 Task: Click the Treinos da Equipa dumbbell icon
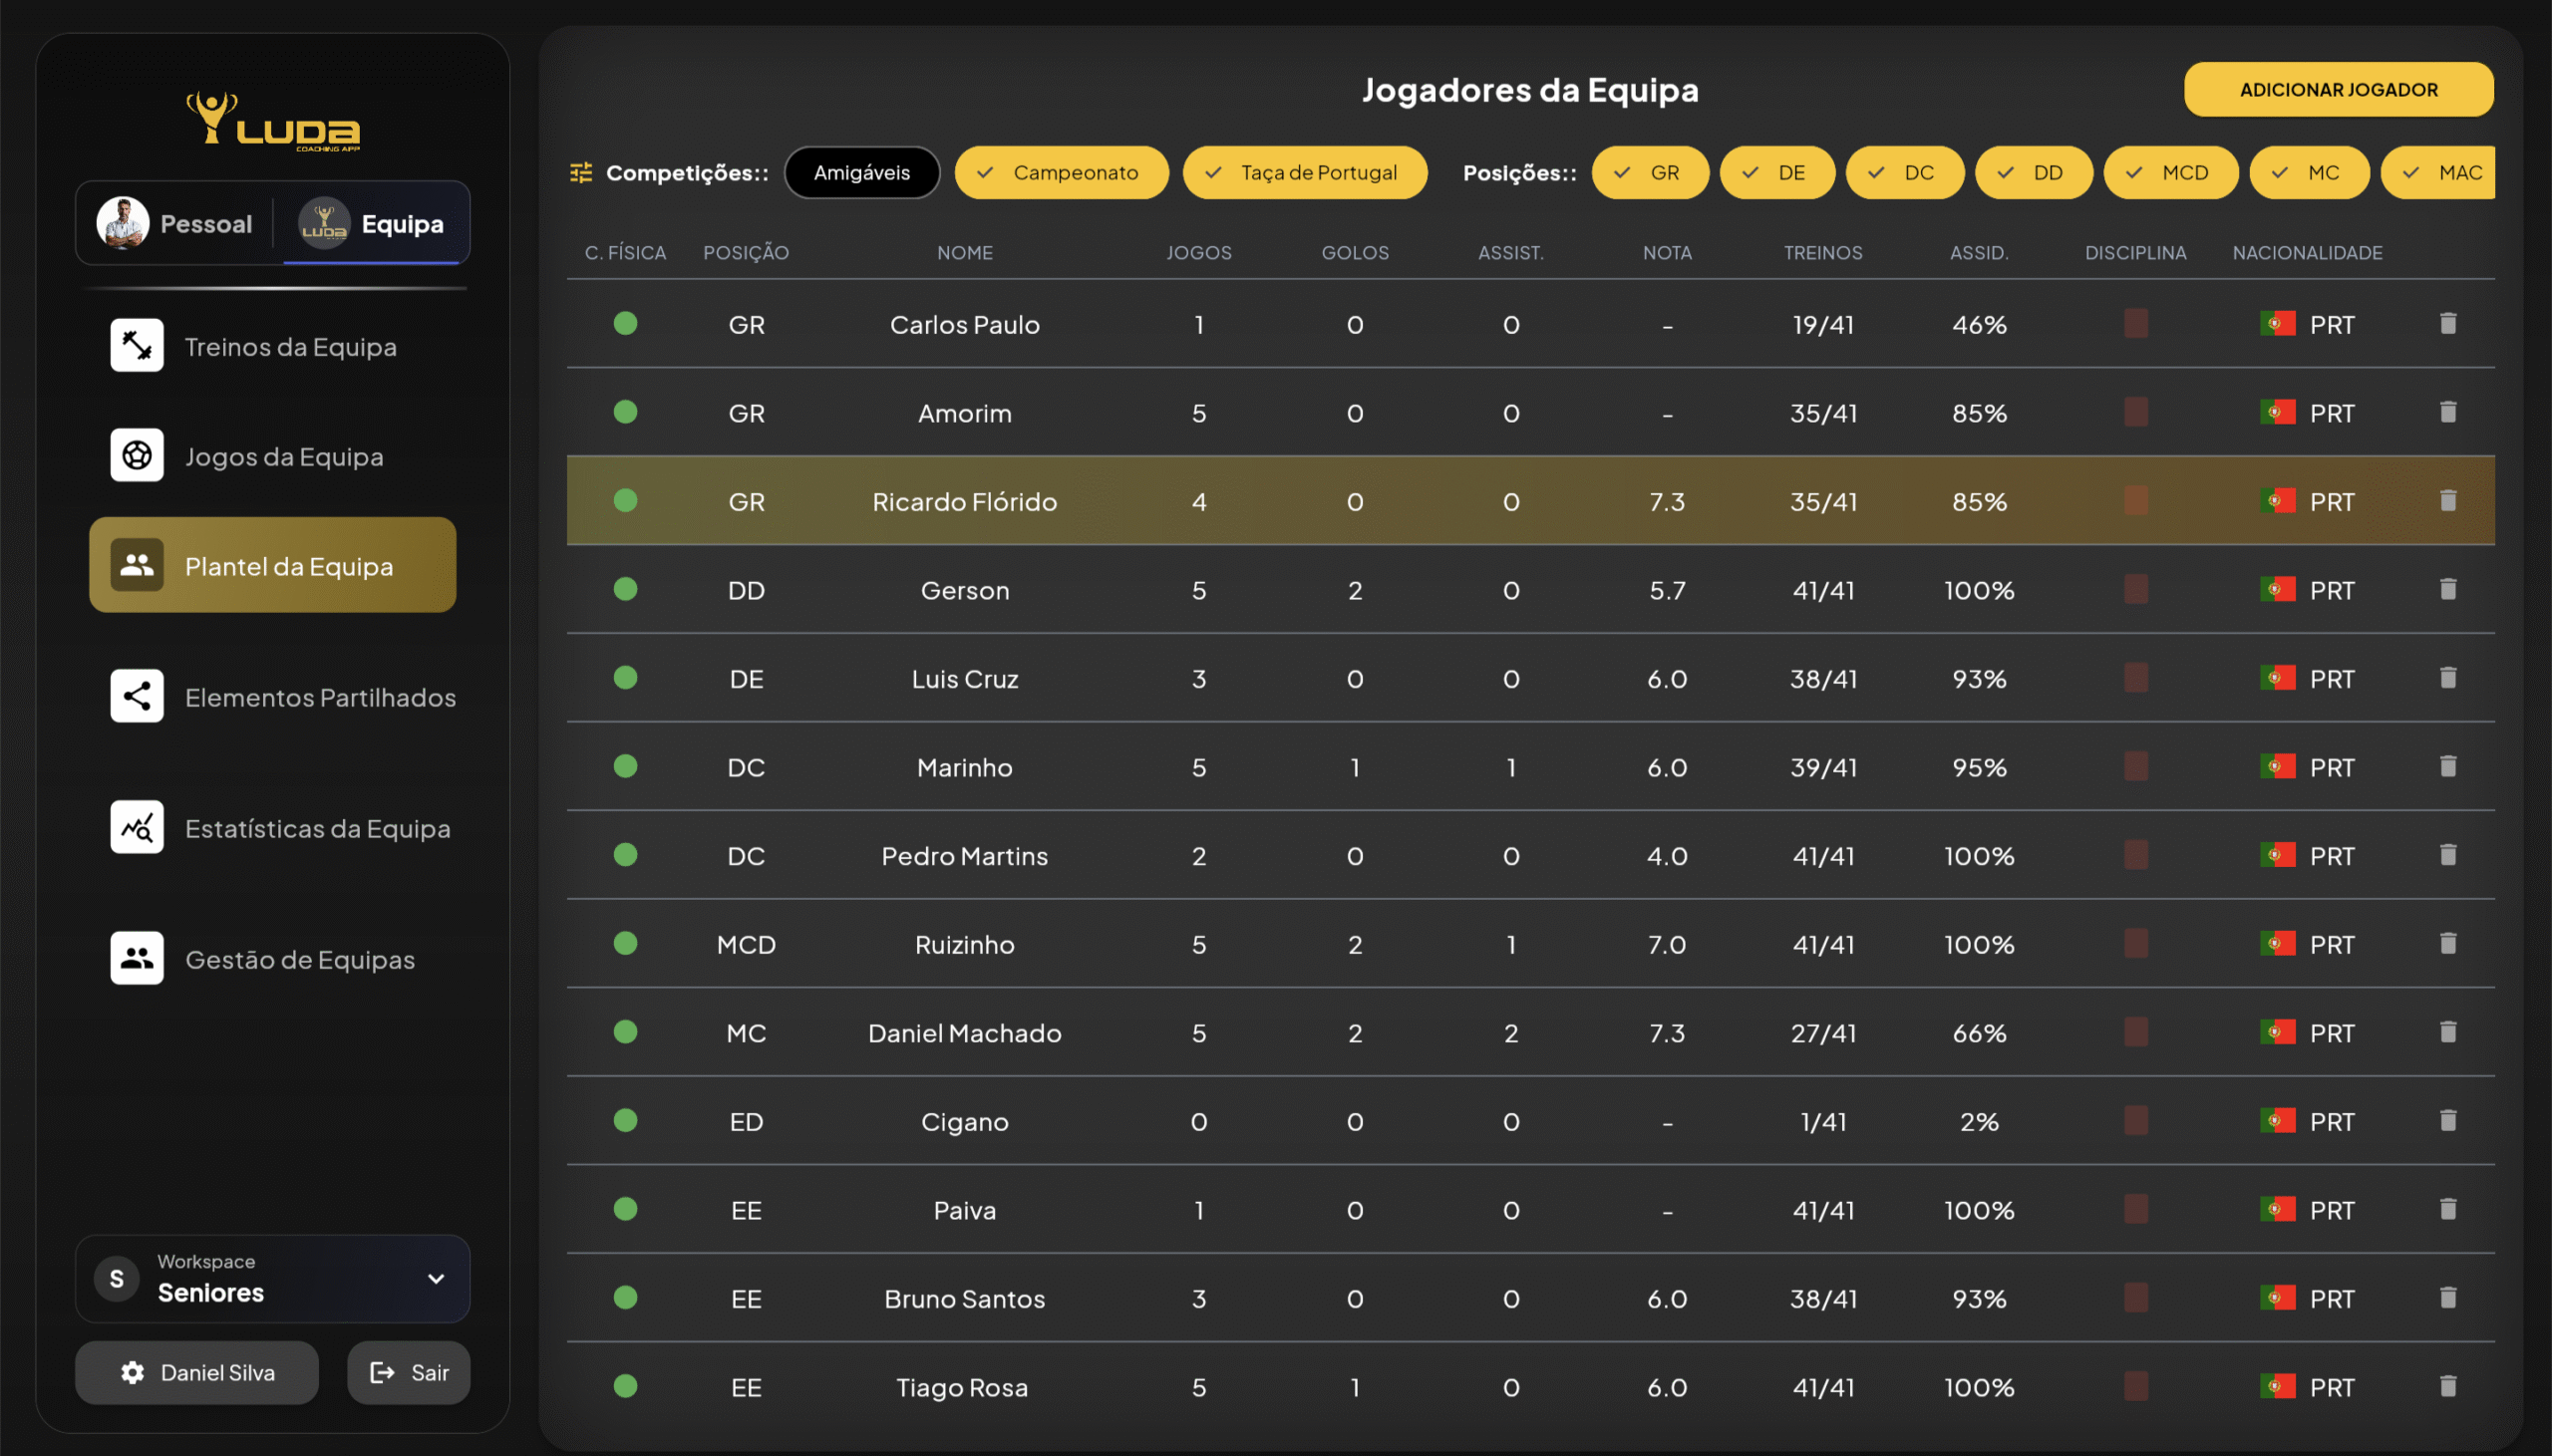pyautogui.click(x=137, y=346)
